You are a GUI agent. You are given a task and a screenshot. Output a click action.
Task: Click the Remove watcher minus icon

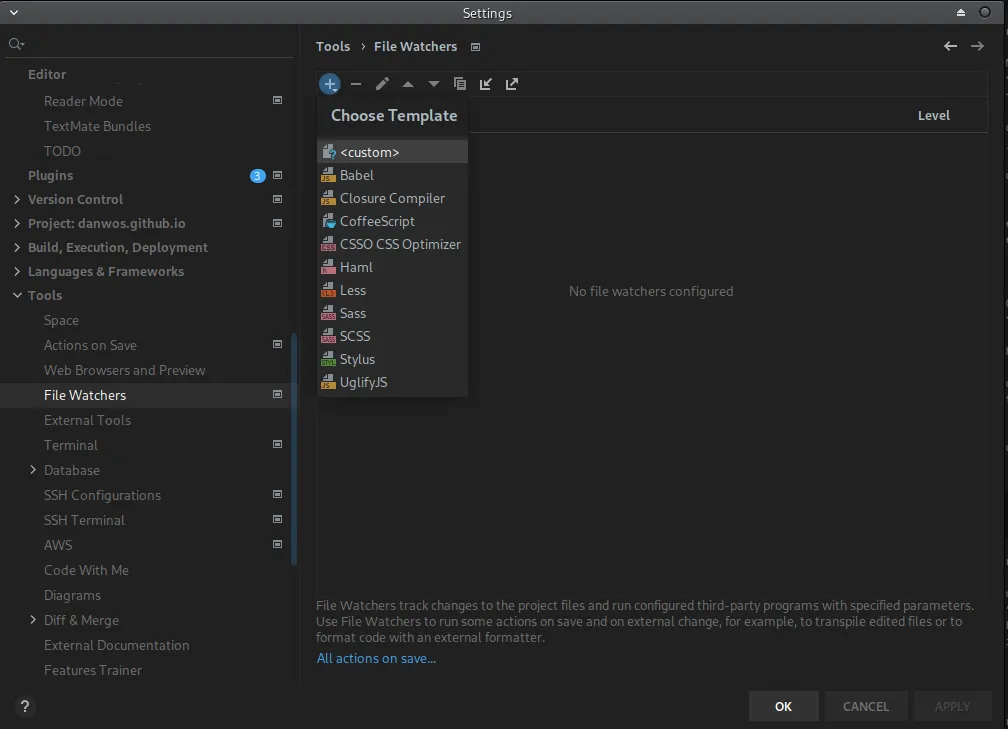tap(356, 84)
